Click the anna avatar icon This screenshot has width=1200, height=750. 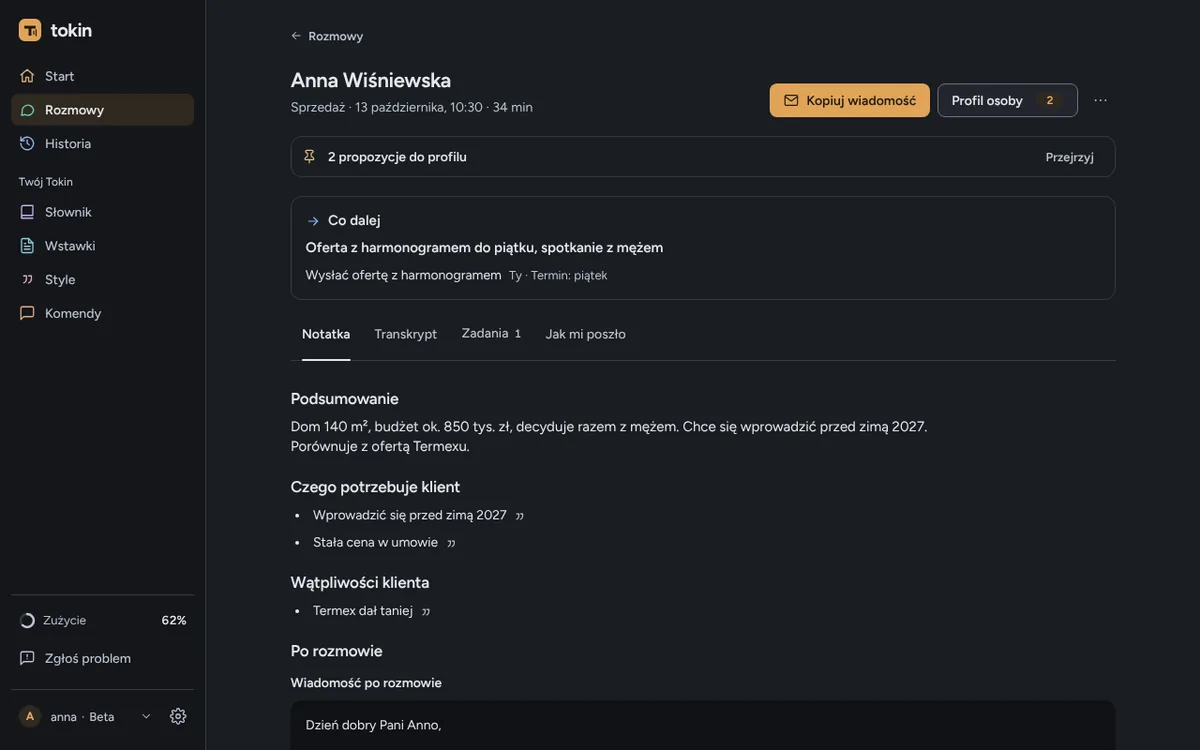(x=30, y=716)
